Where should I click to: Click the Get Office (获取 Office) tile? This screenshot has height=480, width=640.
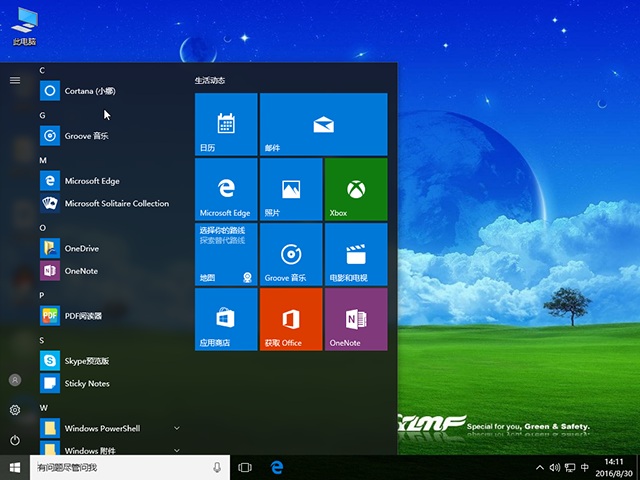point(290,319)
